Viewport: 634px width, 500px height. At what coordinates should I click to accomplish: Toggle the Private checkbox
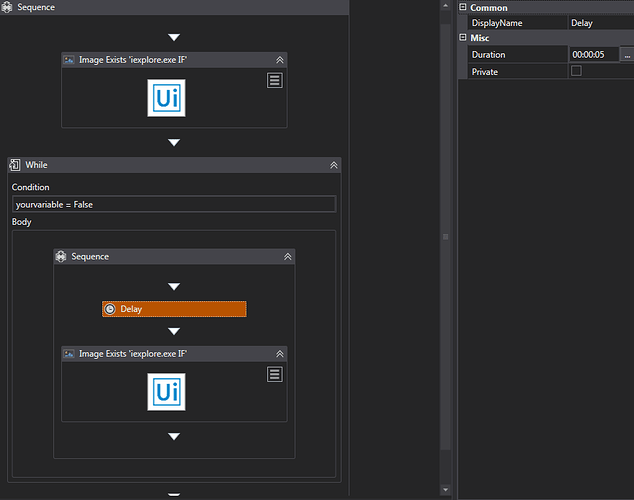(x=576, y=71)
